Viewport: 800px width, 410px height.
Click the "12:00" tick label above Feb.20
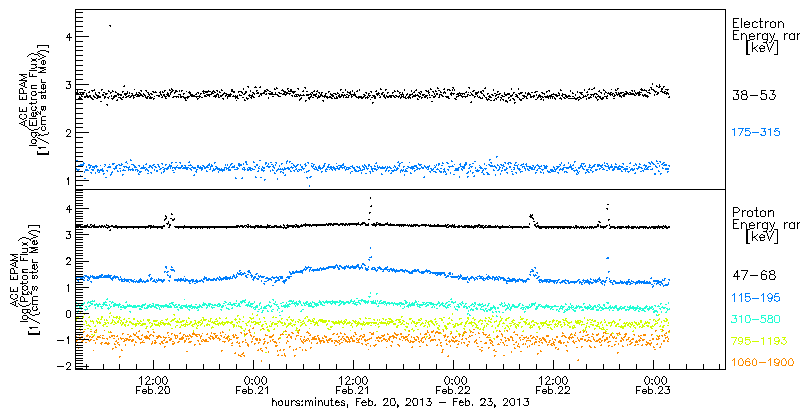pos(154,381)
